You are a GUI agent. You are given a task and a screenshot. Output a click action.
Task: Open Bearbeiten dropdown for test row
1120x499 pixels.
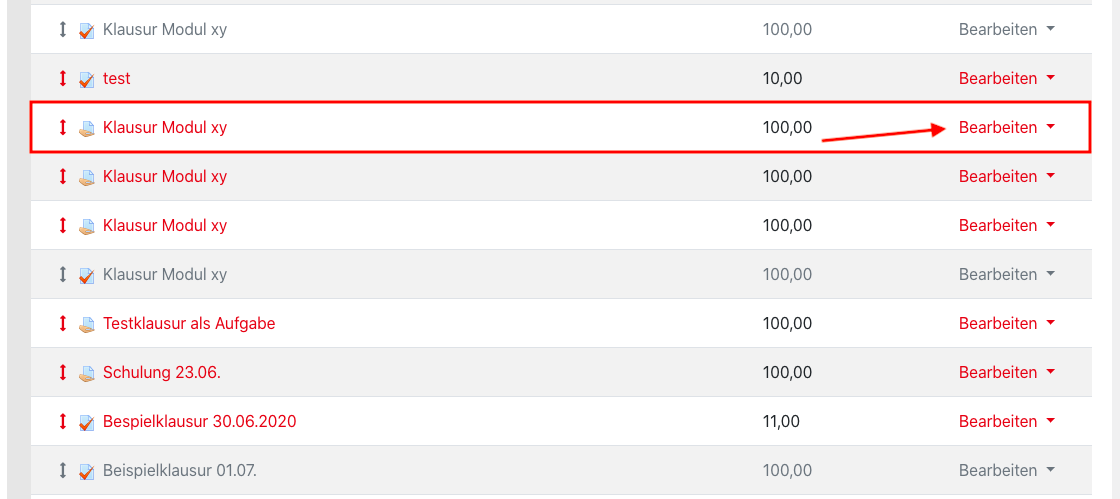[1006, 78]
